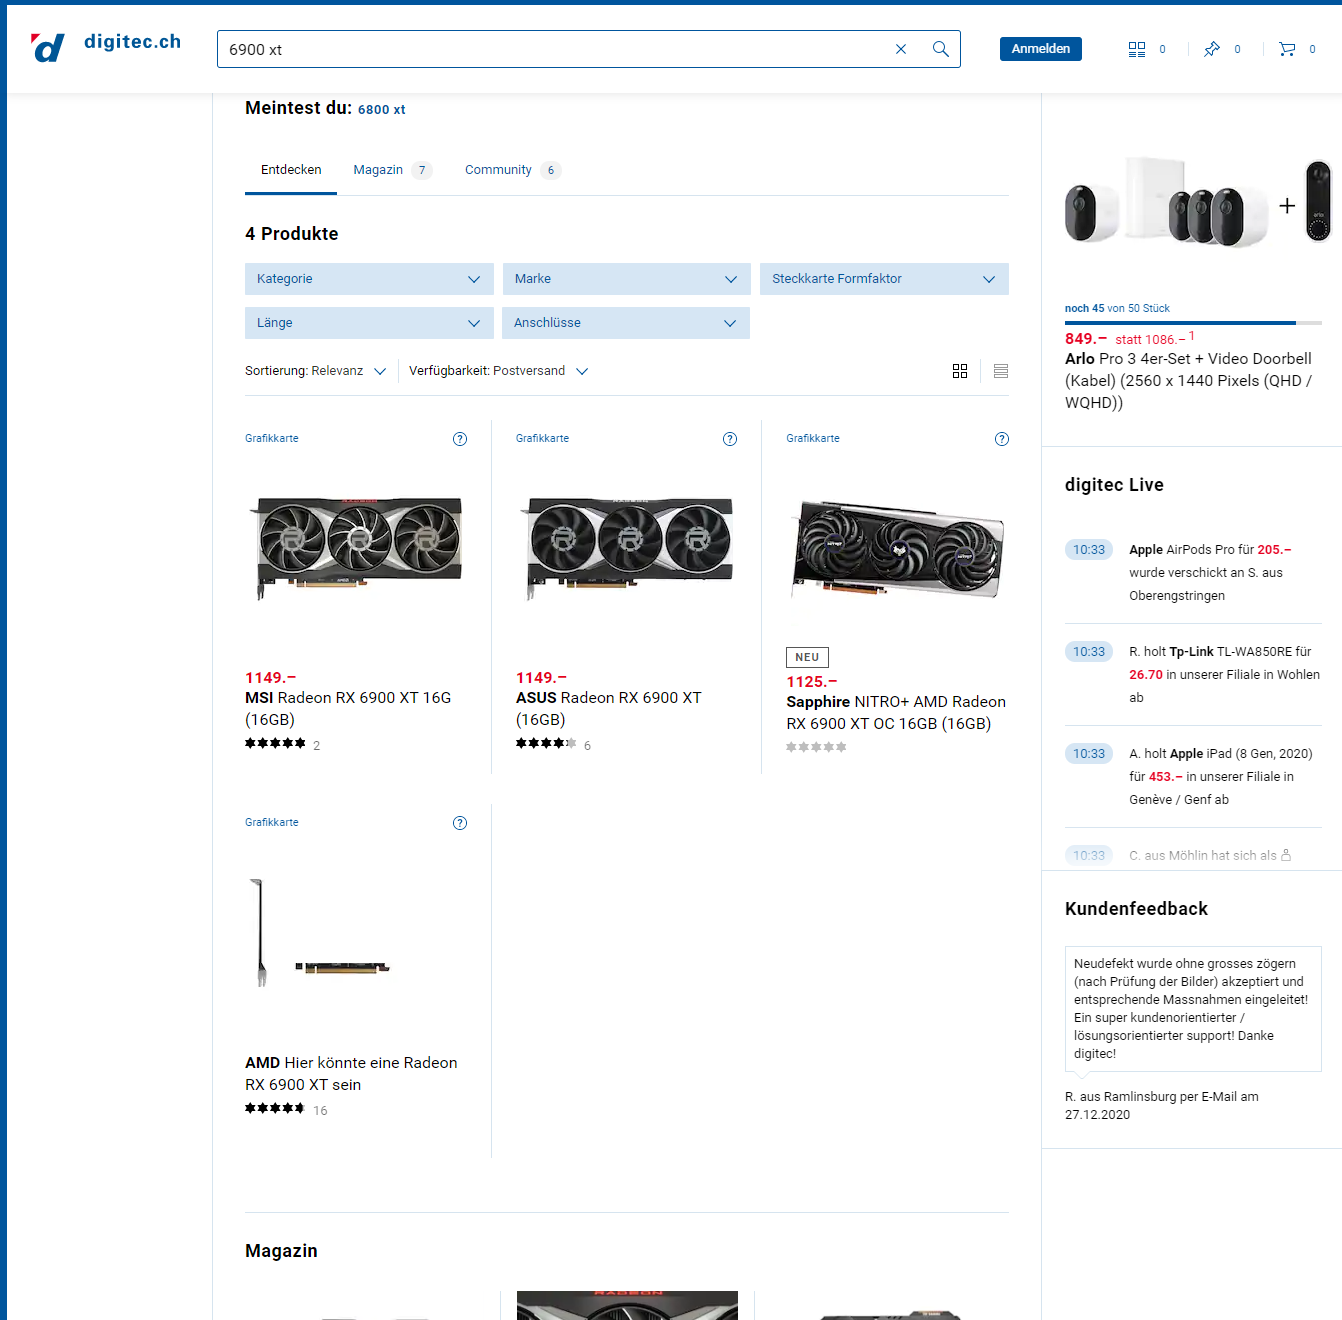This screenshot has width=1342, height=1320.
Task: Click Sapphire NITRO+ empty star rating
Action: 816,747
